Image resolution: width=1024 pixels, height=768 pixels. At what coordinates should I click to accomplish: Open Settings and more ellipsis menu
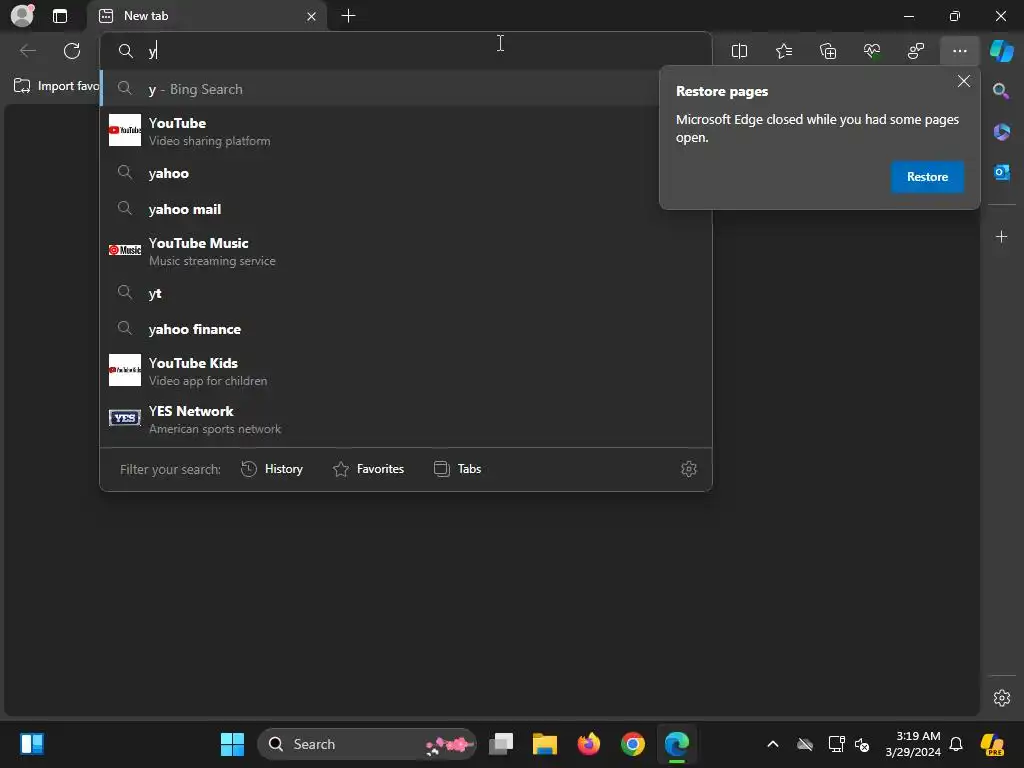pyautogui.click(x=959, y=51)
